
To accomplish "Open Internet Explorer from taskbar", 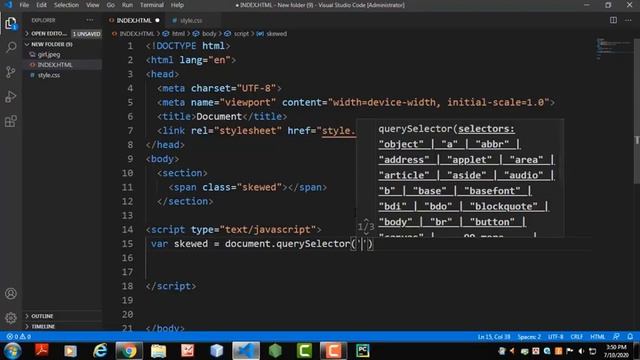I will pyautogui.click(x=100, y=351).
